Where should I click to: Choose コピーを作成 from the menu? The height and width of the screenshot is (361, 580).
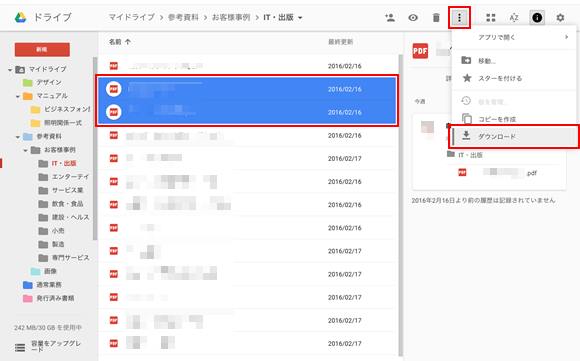pos(514,119)
